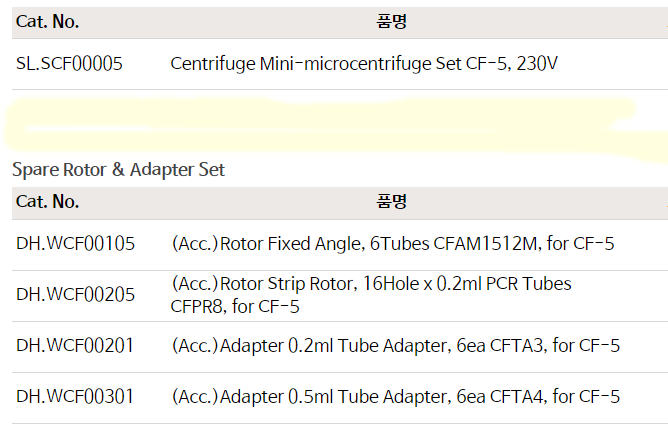Select the Rotor Strip Rotor 16Hole description
The height and width of the screenshot is (424, 668).
pyautogui.click(x=371, y=285)
